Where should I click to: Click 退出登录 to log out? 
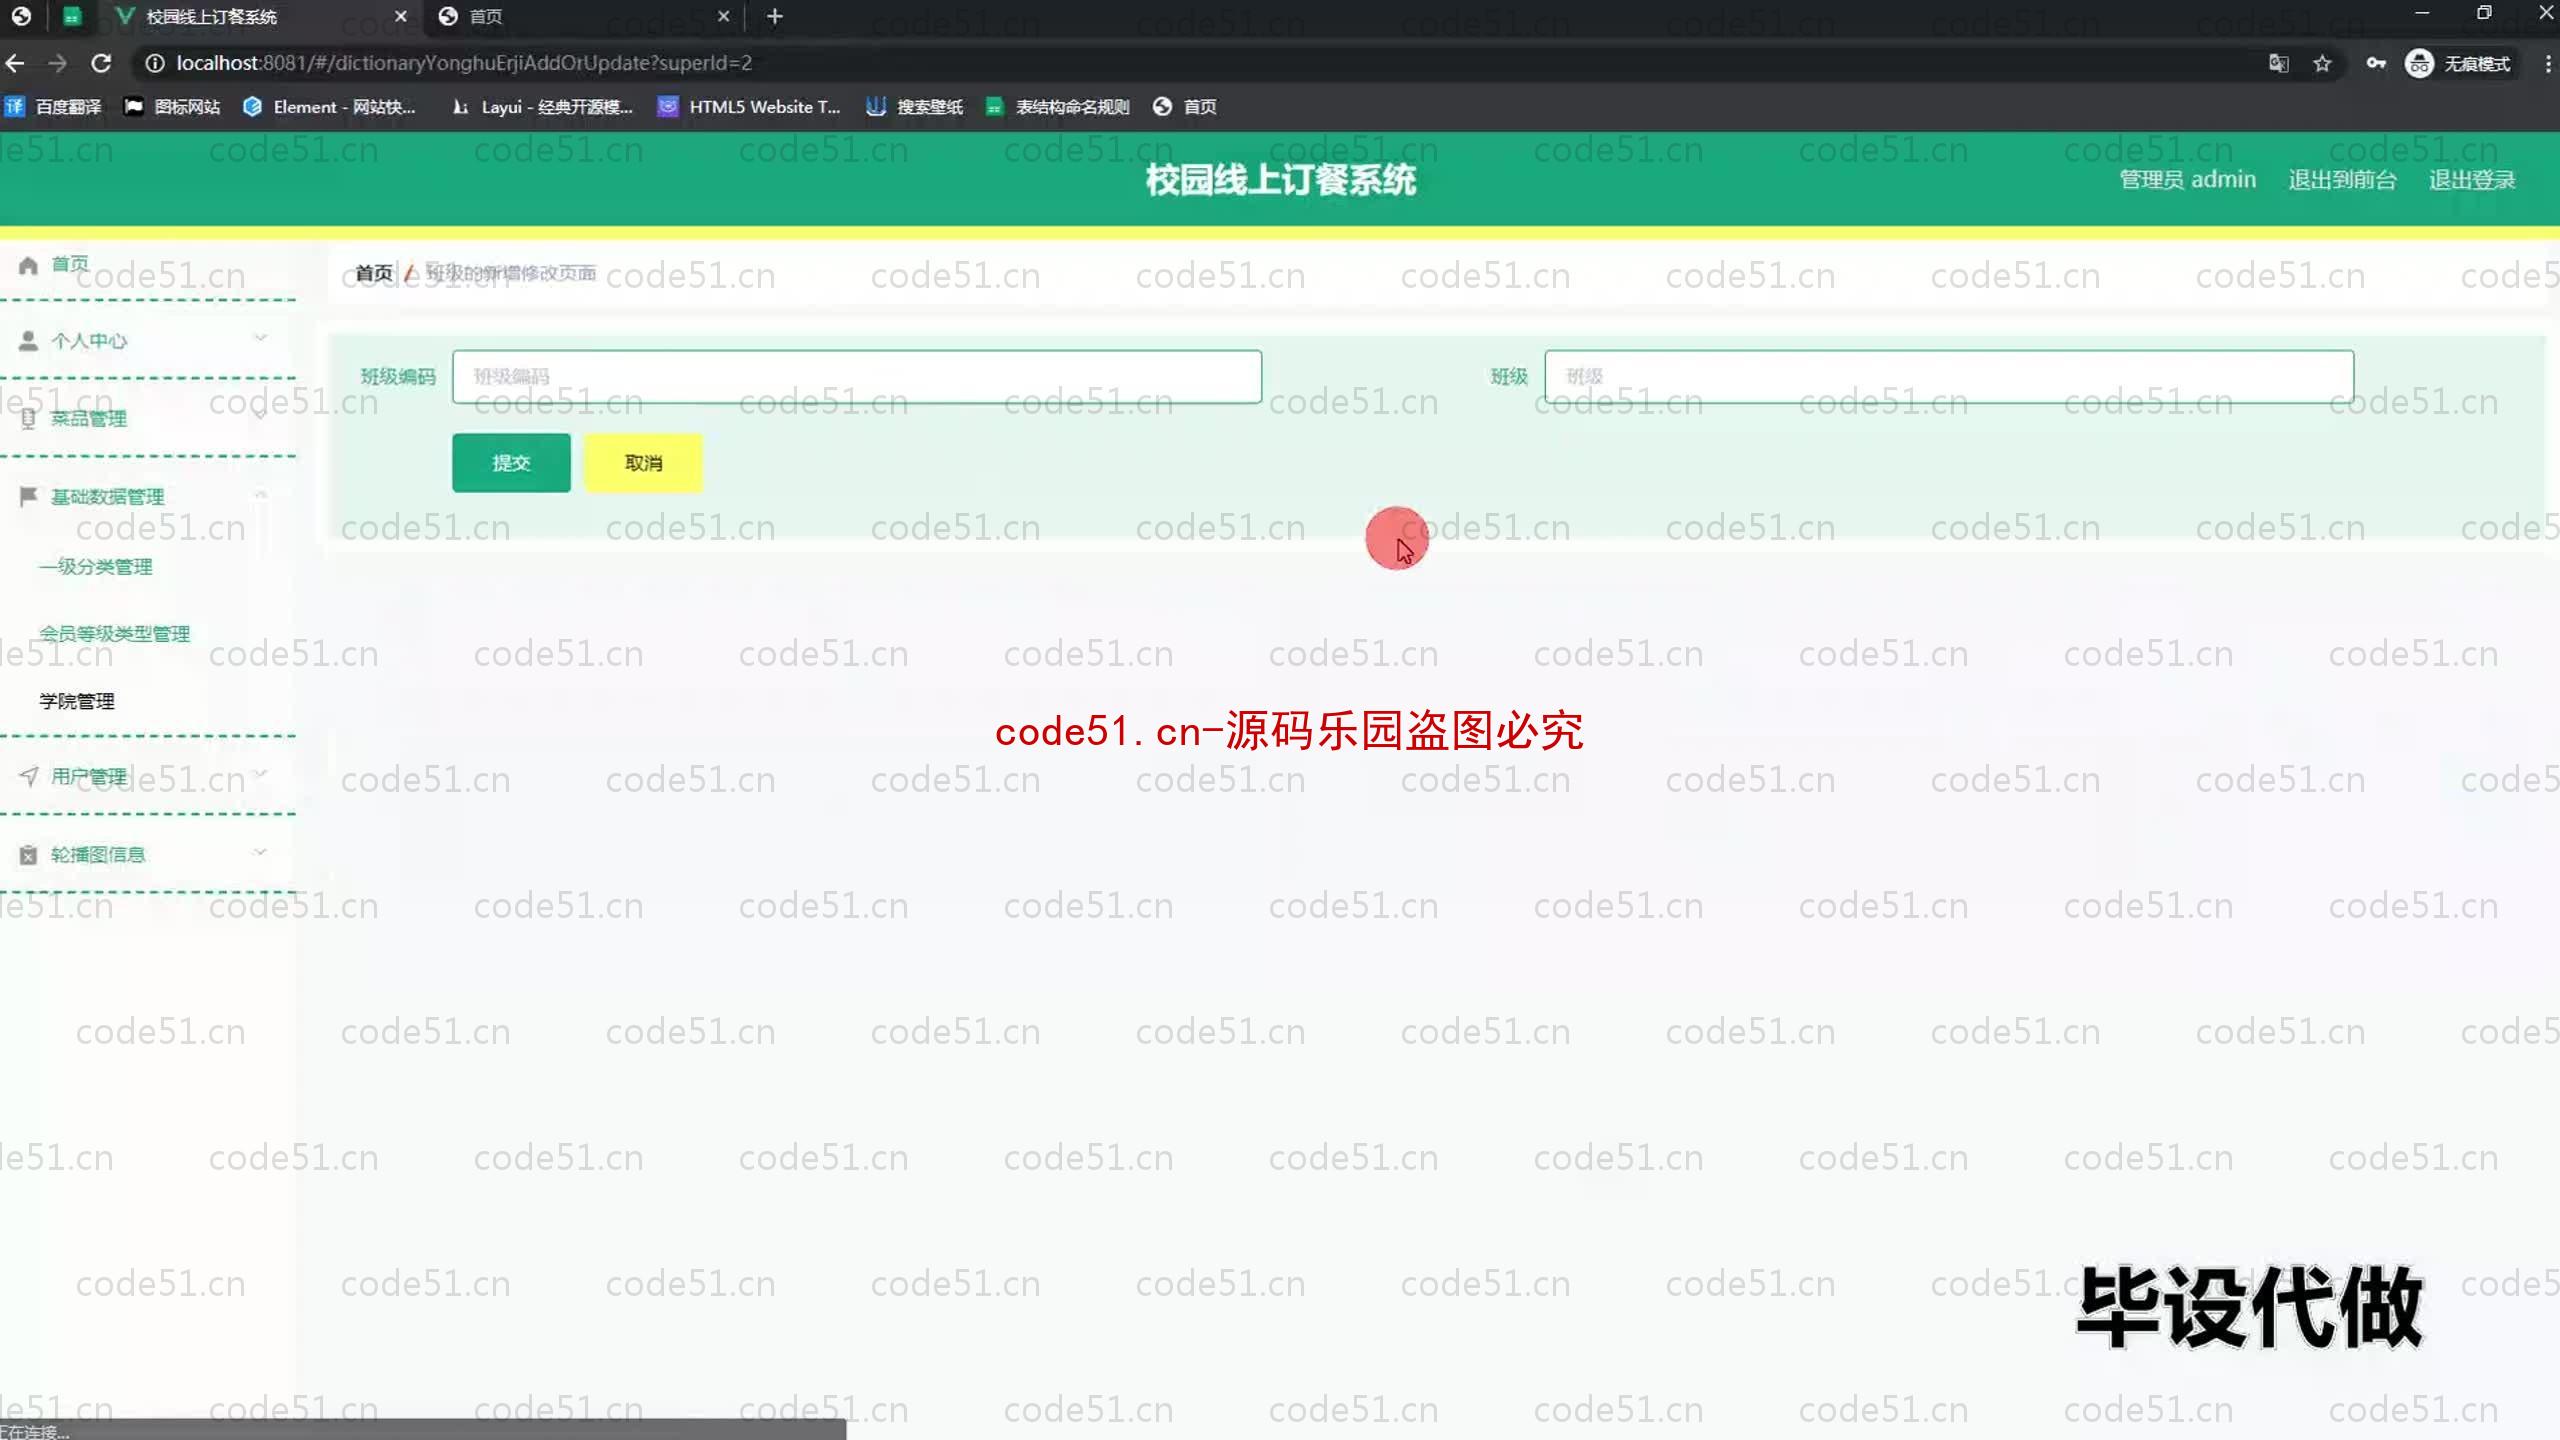tap(2472, 180)
